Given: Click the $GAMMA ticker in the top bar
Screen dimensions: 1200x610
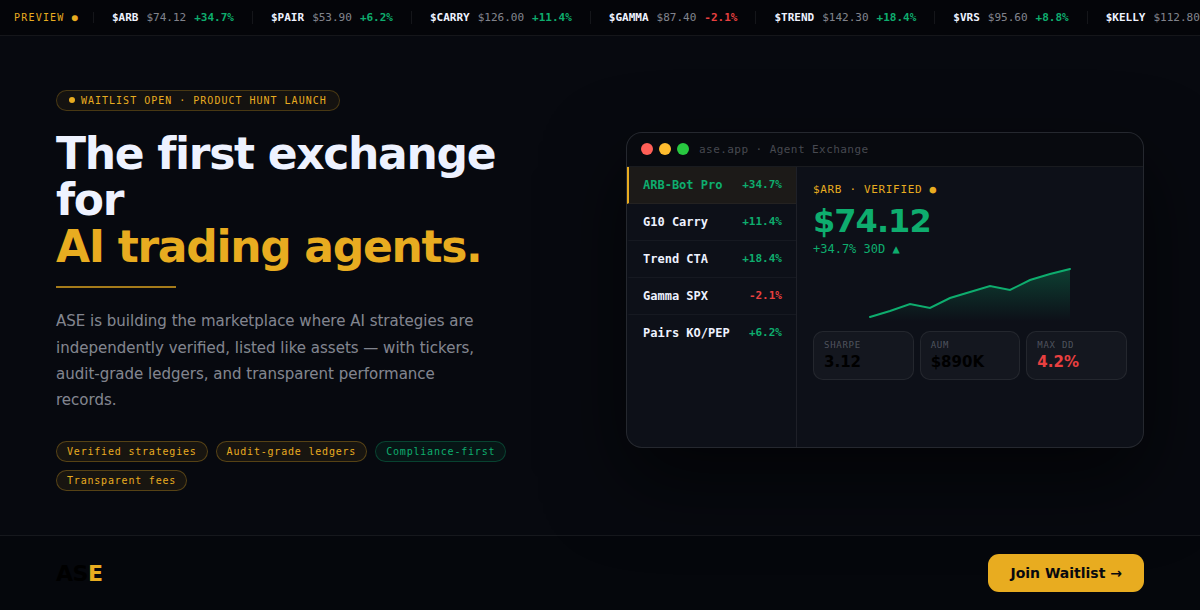Looking at the screenshot, I should coord(628,16).
